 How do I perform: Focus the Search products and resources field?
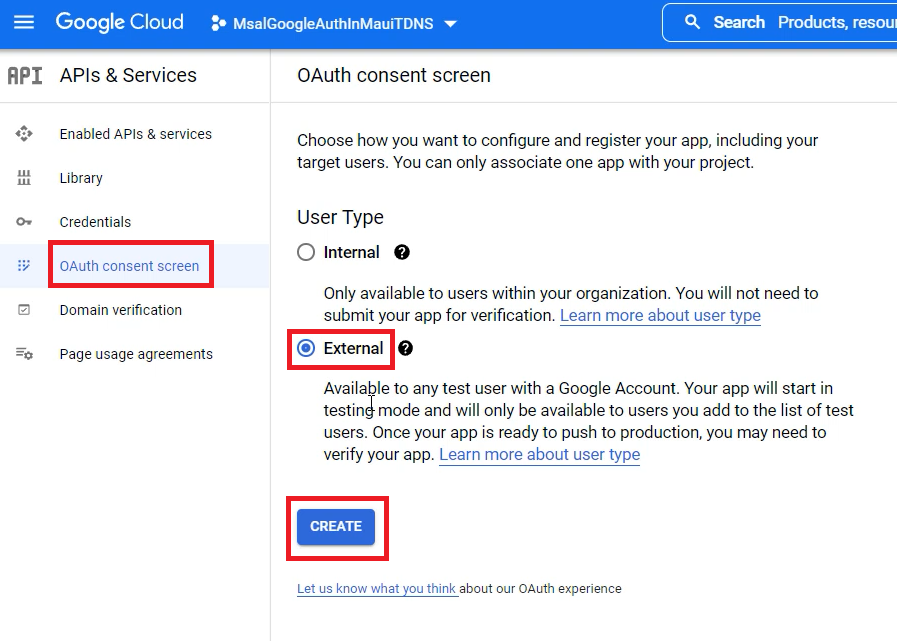pyautogui.click(x=780, y=22)
